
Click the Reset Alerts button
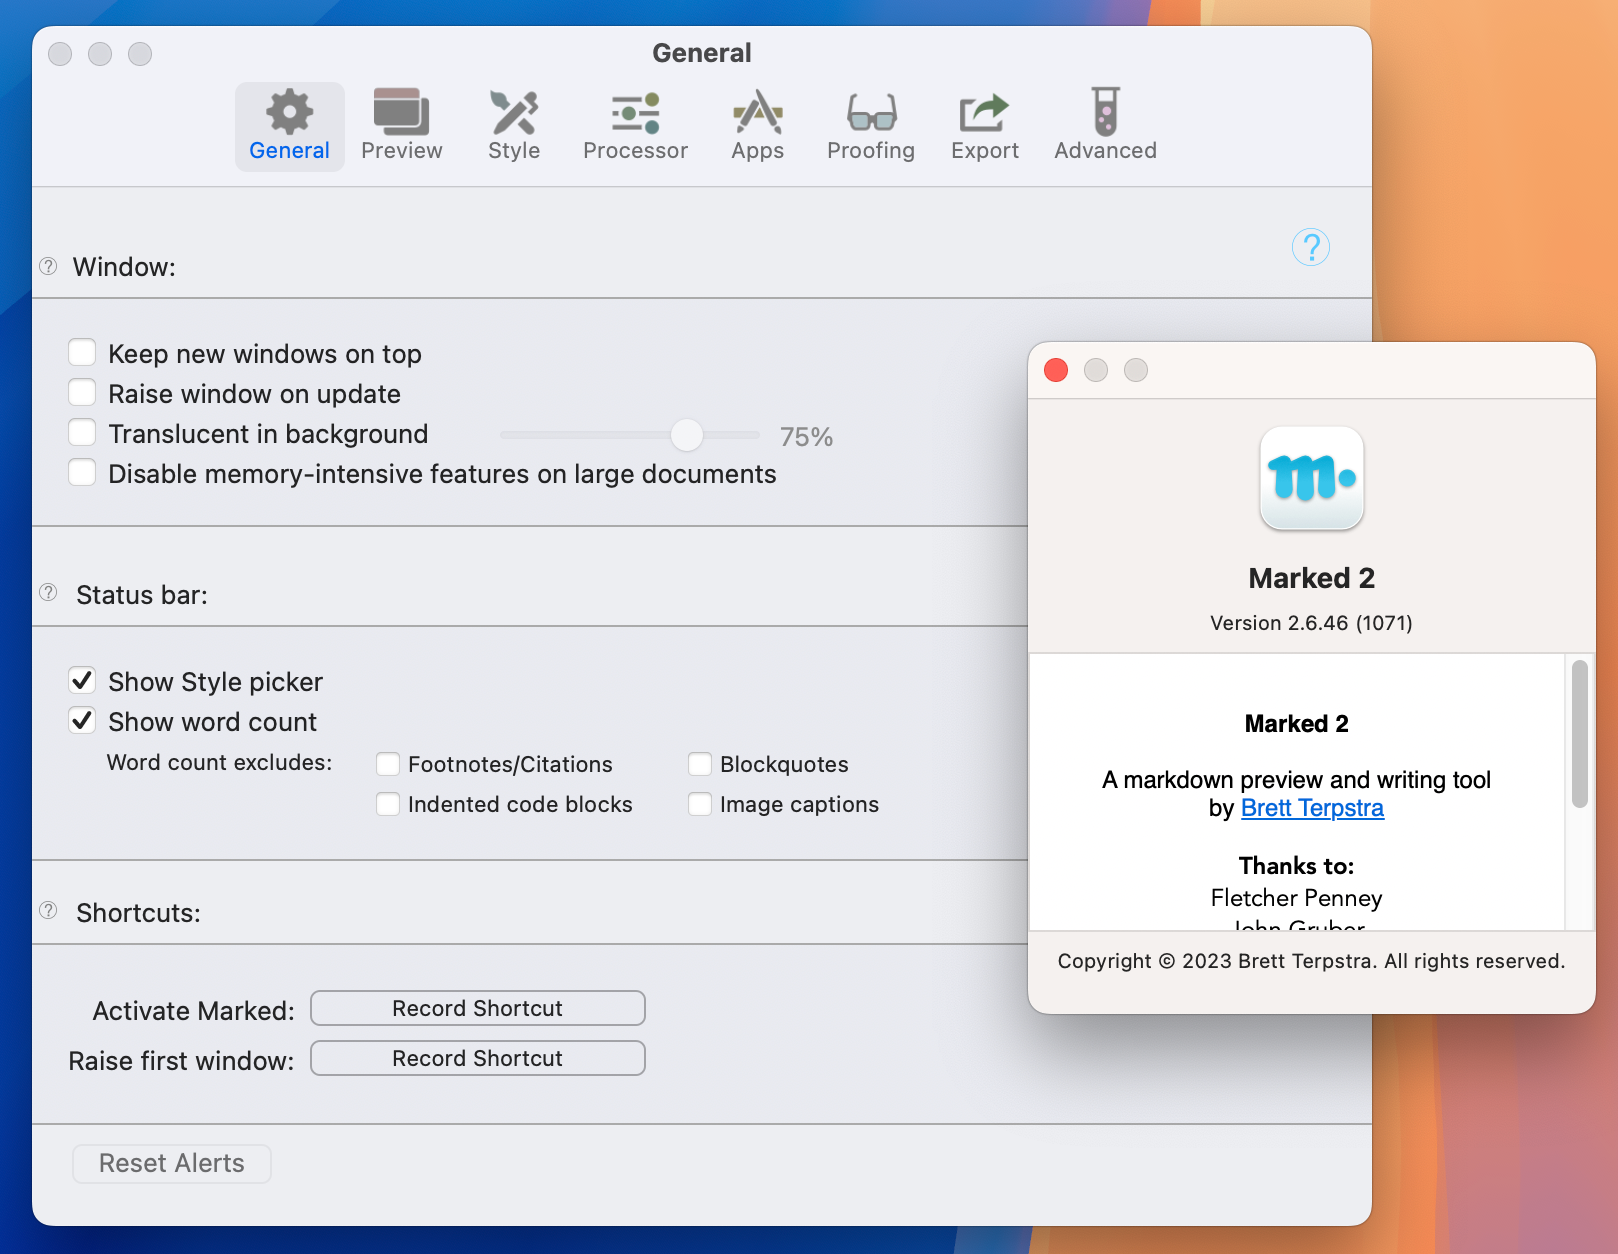tap(171, 1163)
